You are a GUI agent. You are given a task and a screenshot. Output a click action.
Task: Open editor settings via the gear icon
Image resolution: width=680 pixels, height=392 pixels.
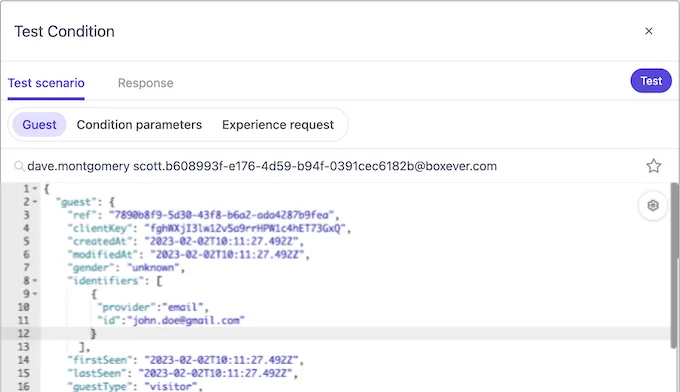[x=653, y=206]
